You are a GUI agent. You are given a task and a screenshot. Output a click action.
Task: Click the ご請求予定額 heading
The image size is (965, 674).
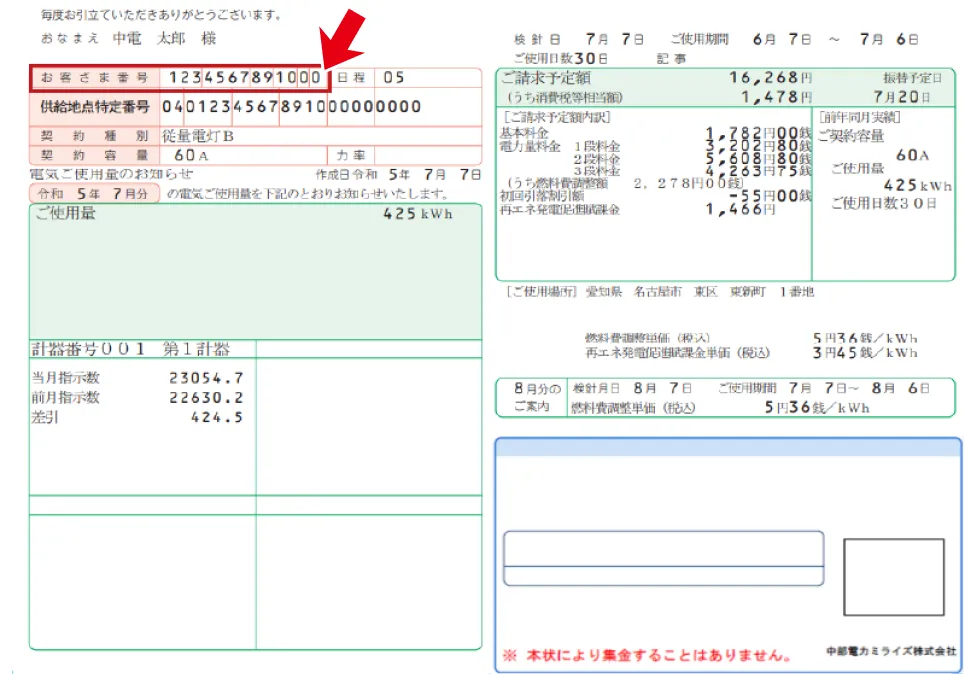coord(547,78)
